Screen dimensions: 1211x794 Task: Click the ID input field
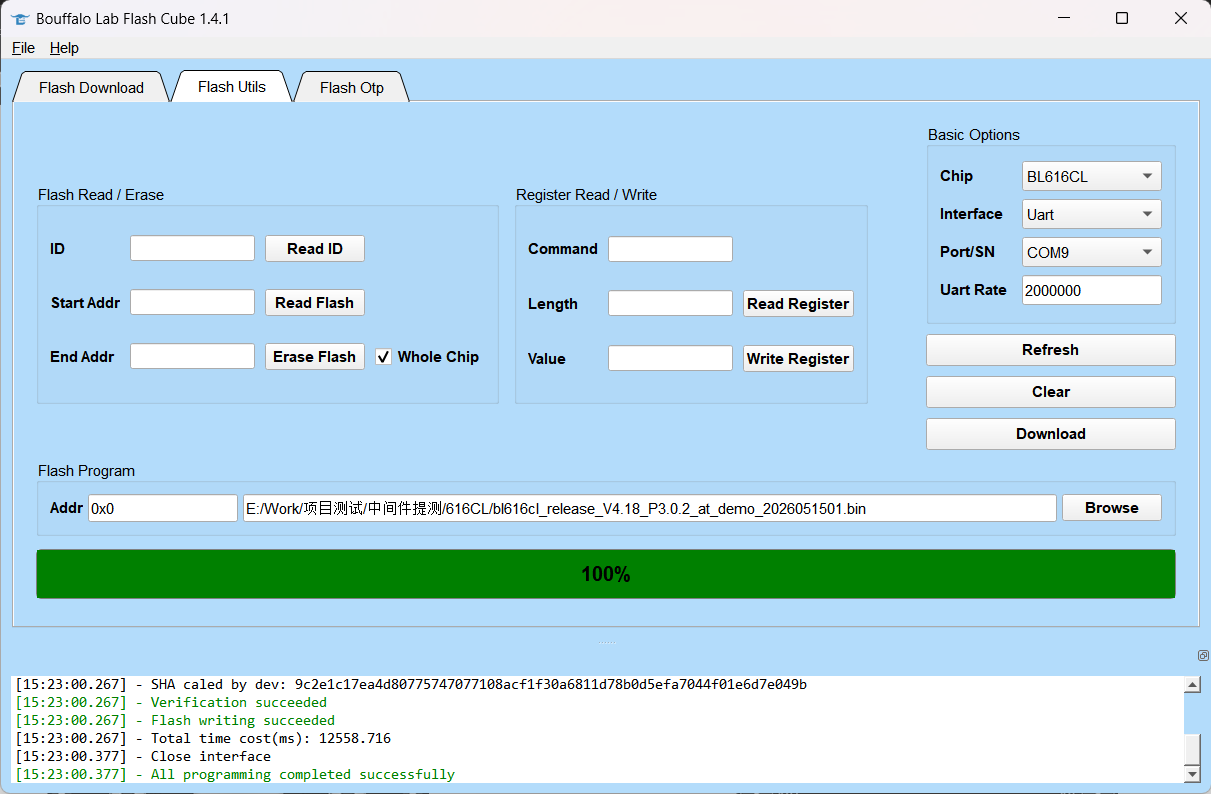pos(192,249)
